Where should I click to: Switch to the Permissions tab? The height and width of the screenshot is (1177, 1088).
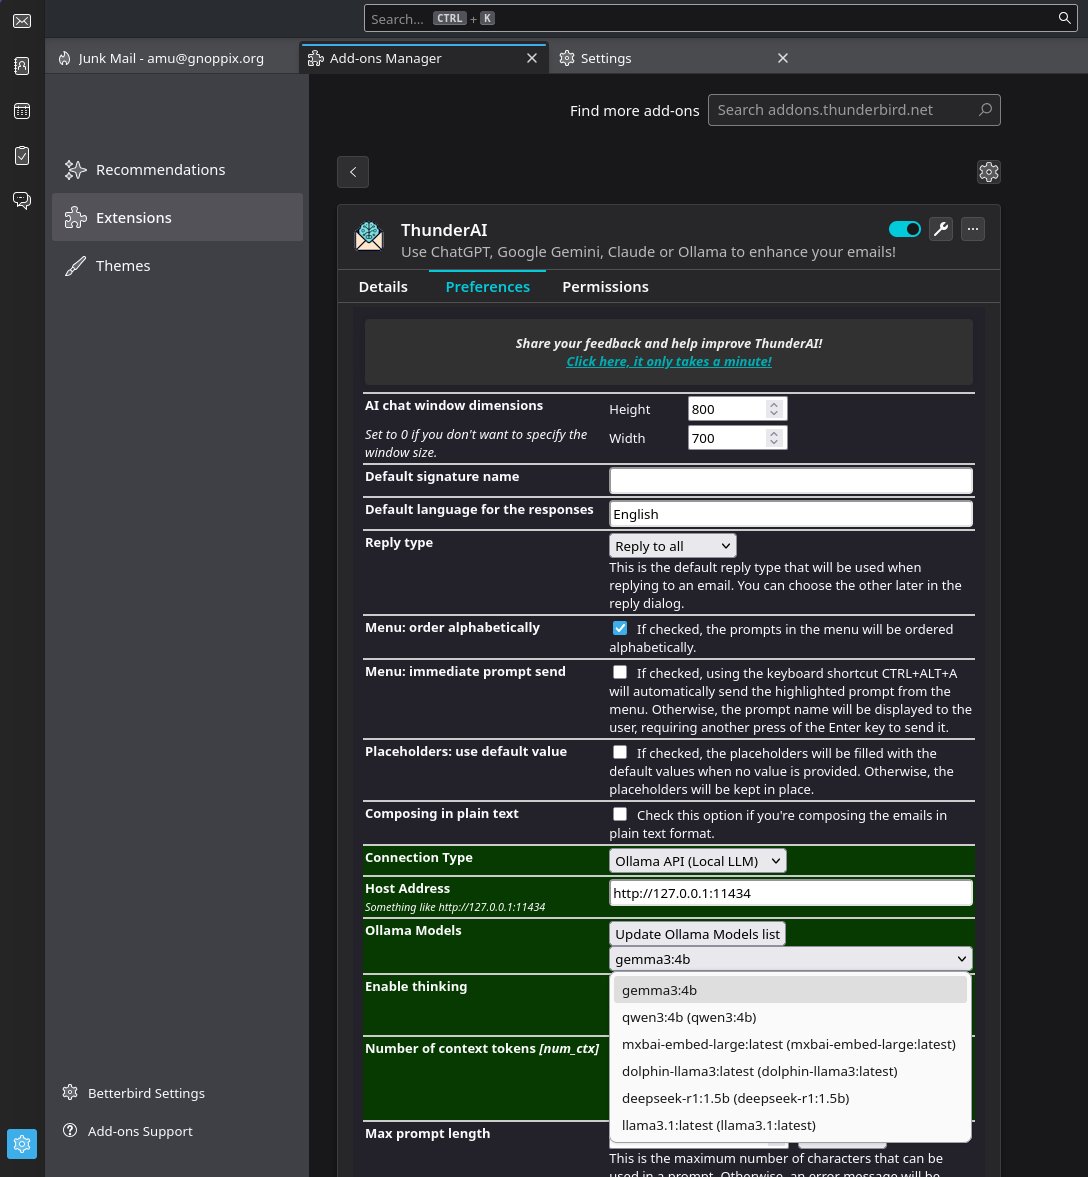coord(605,287)
